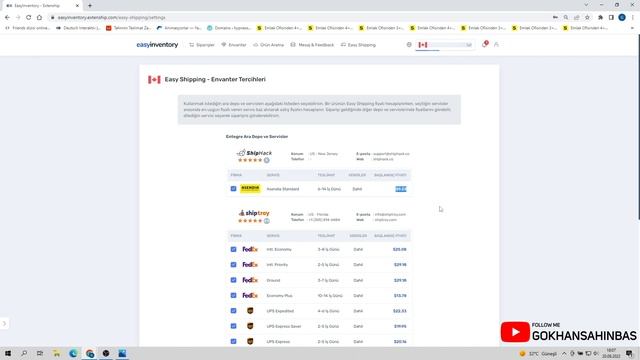Open the user account icon in header

coord(496,44)
